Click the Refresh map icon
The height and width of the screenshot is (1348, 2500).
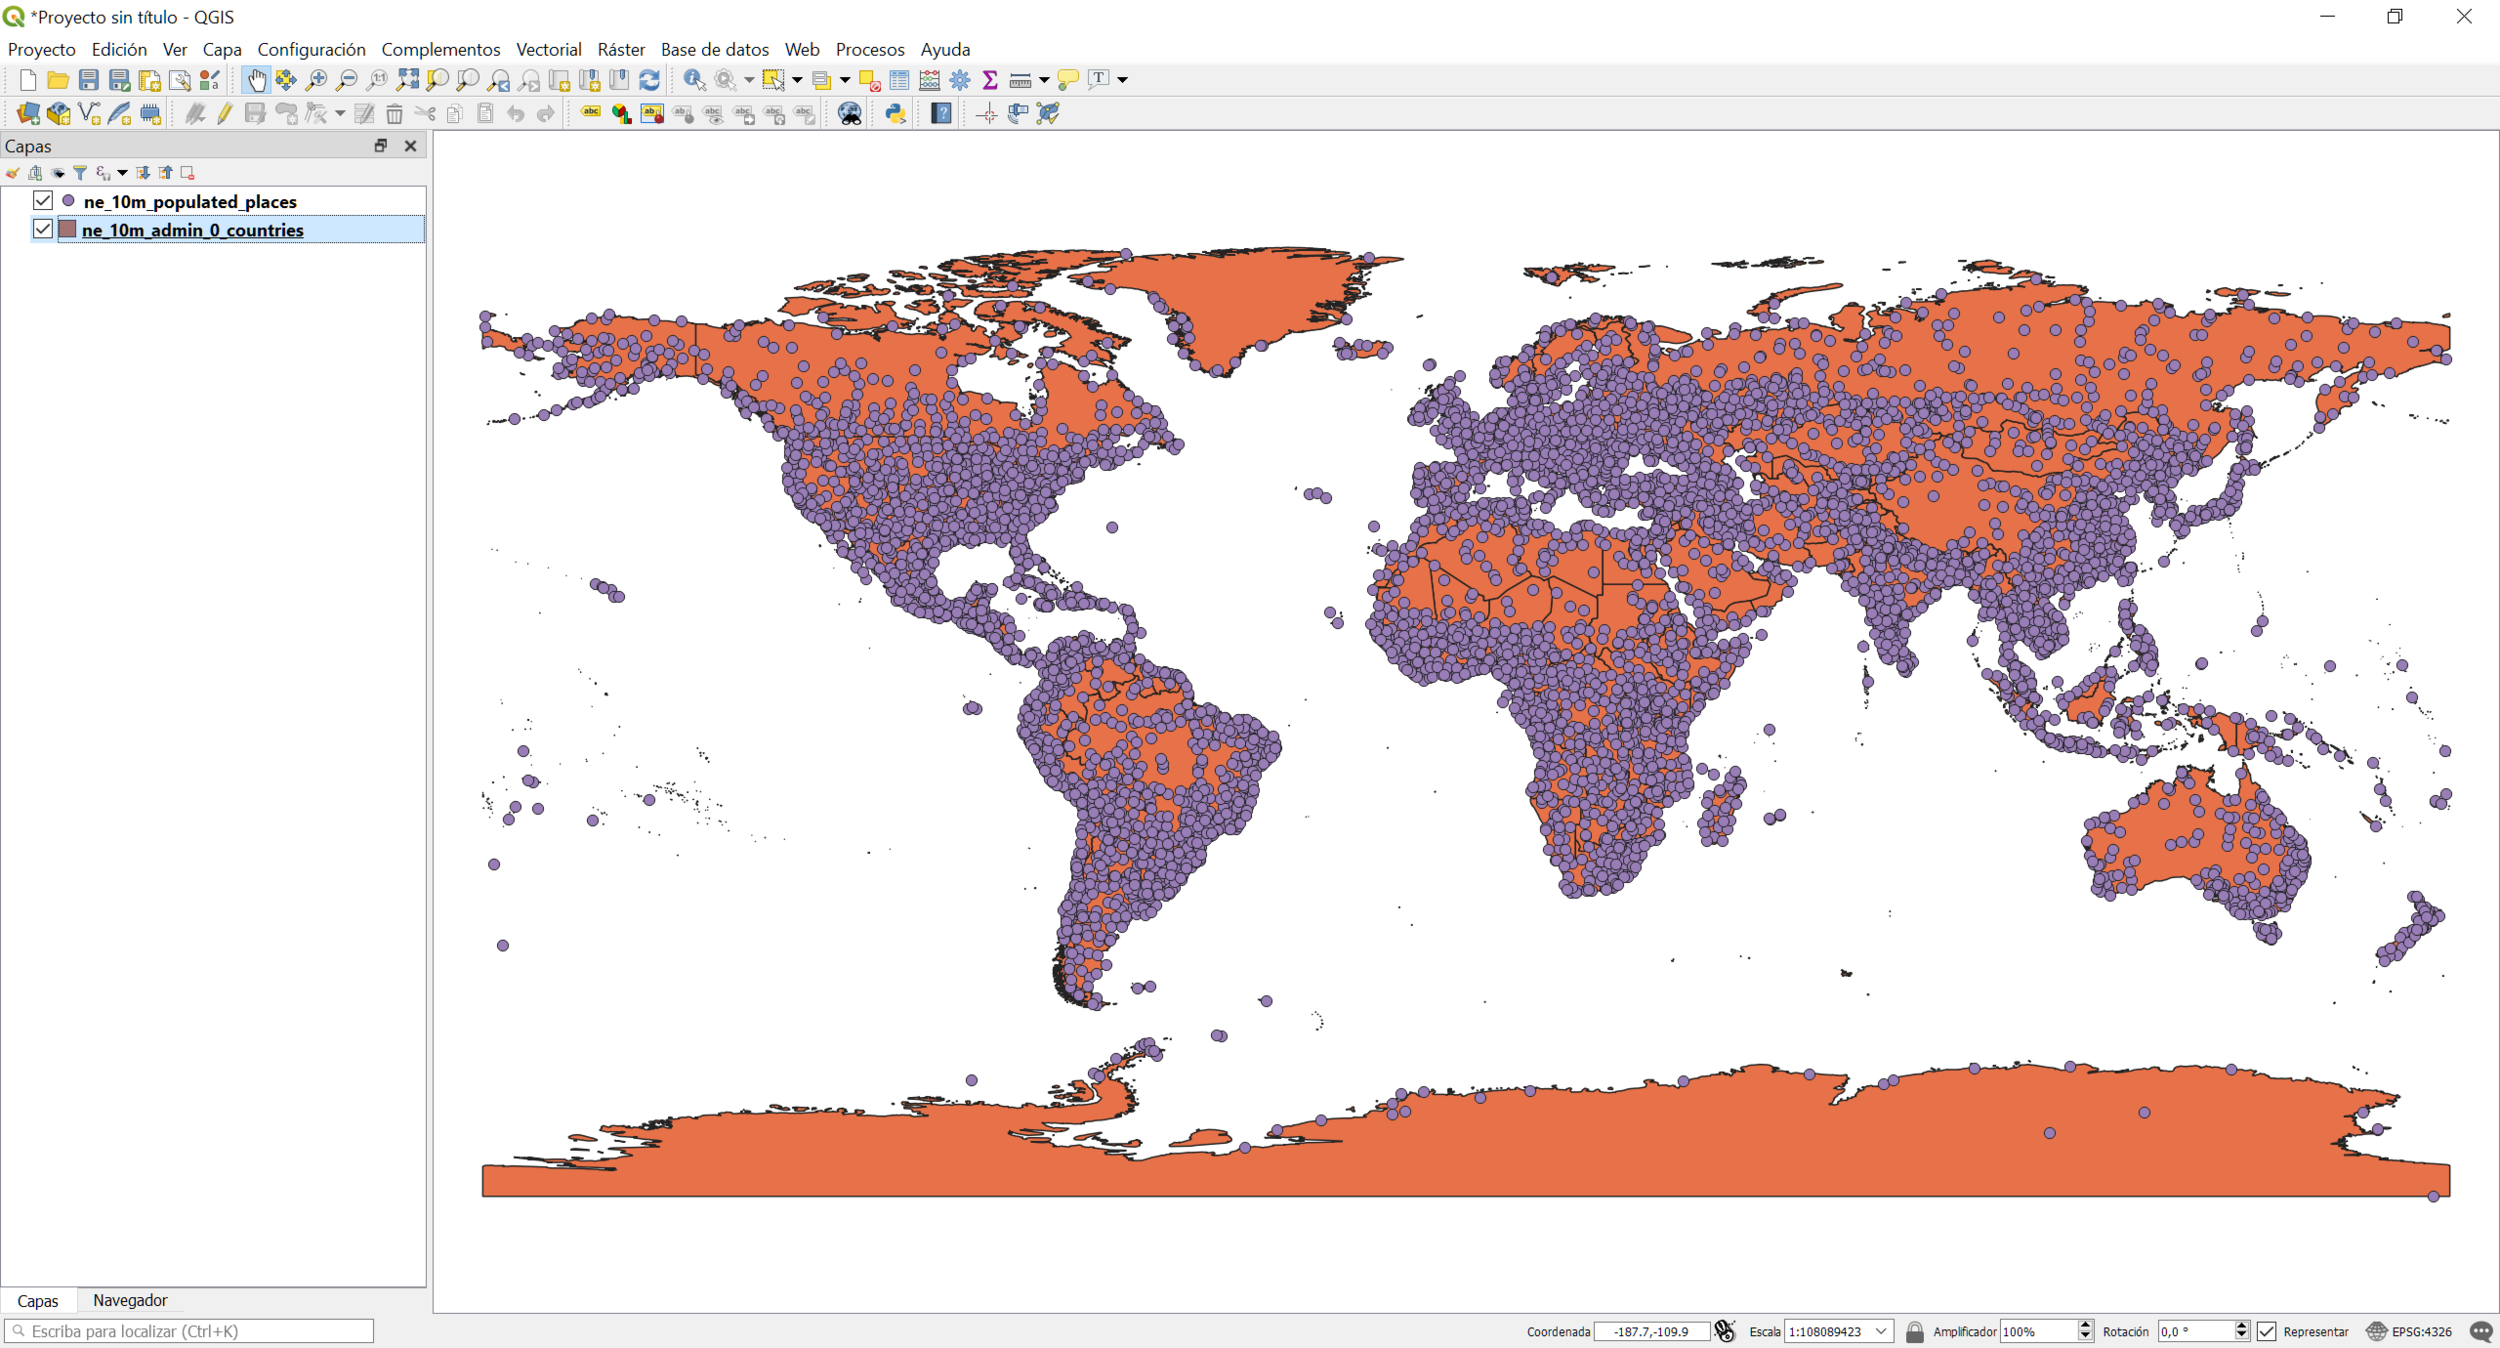pyautogui.click(x=649, y=80)
